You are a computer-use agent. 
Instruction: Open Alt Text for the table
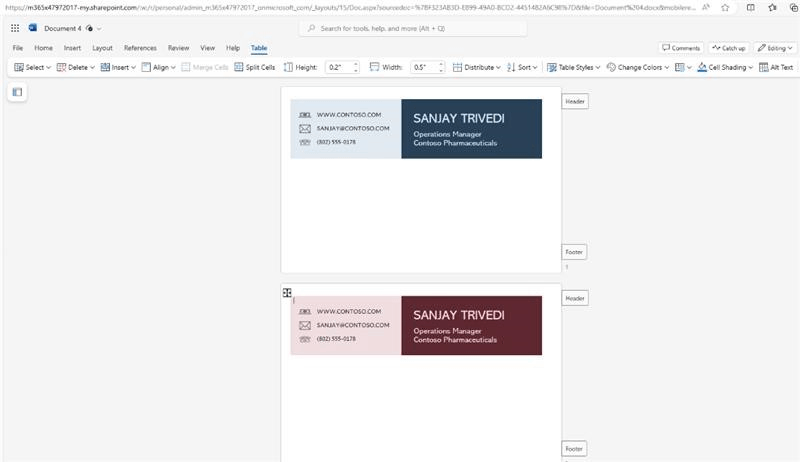pyautogui.click(x=776, y=67)
